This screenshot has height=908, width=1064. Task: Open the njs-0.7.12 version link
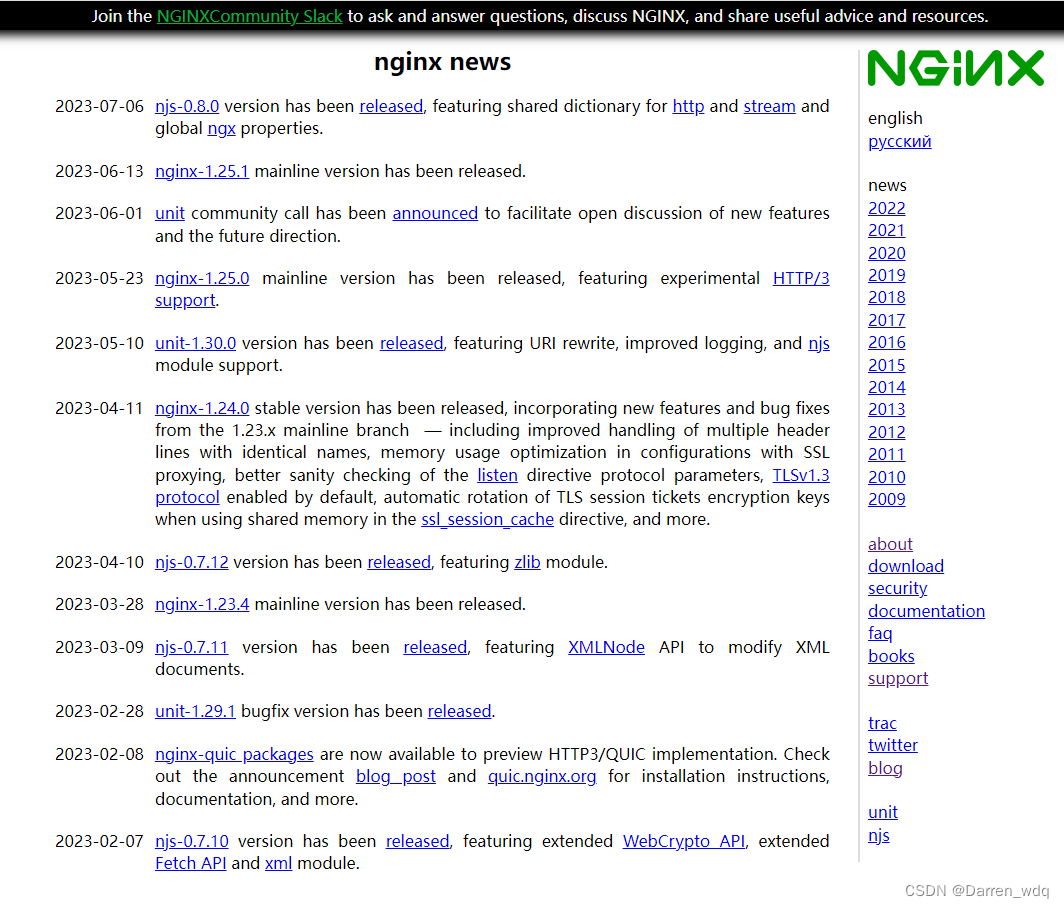191,563
